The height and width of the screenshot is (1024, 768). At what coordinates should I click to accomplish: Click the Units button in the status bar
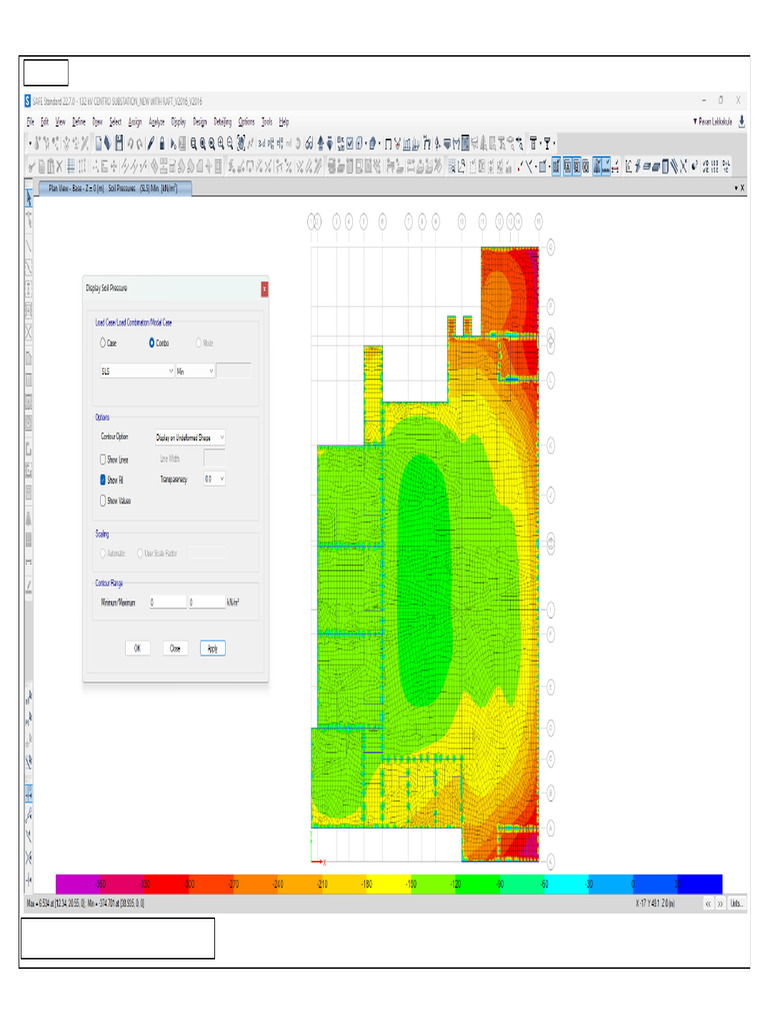click(x=736, y=904)
